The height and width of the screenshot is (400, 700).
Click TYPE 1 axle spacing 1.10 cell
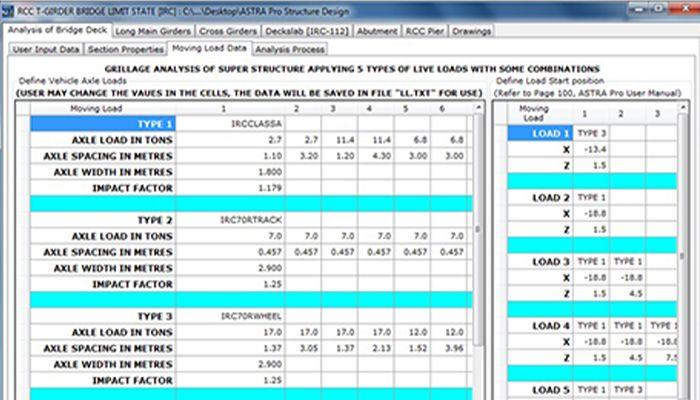[x=231, y=156]
